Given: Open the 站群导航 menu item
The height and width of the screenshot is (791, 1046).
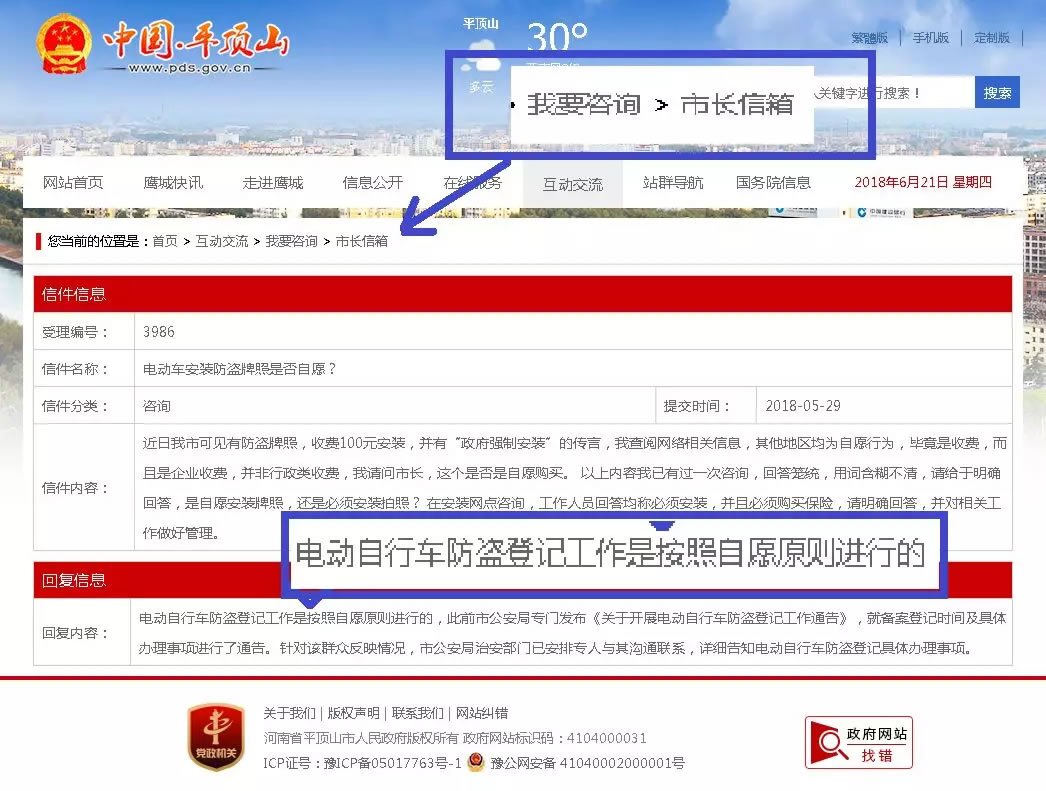Looking at the screenshot, I should (x=672, y=182).
